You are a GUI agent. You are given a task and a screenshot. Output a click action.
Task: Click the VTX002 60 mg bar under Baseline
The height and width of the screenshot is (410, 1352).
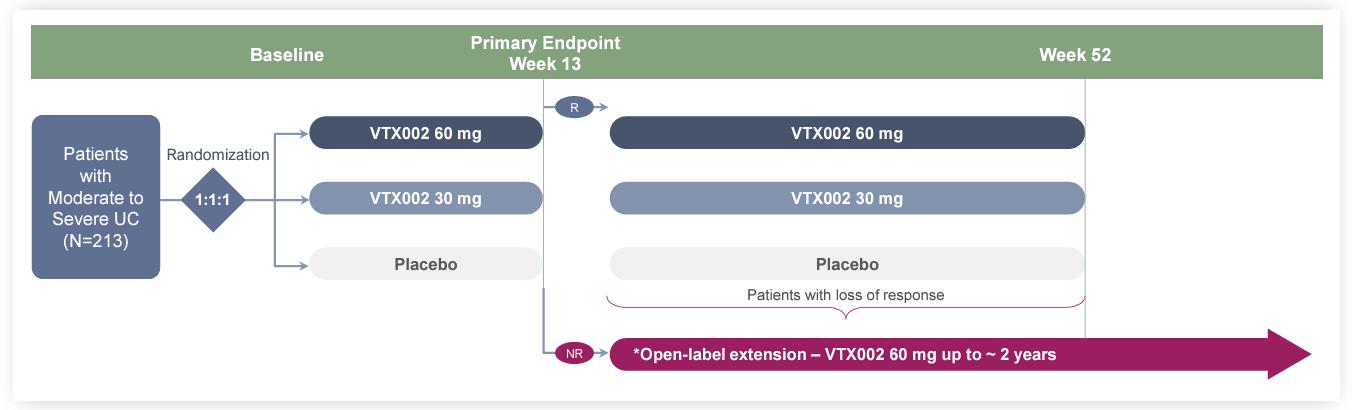click(425, 133)
